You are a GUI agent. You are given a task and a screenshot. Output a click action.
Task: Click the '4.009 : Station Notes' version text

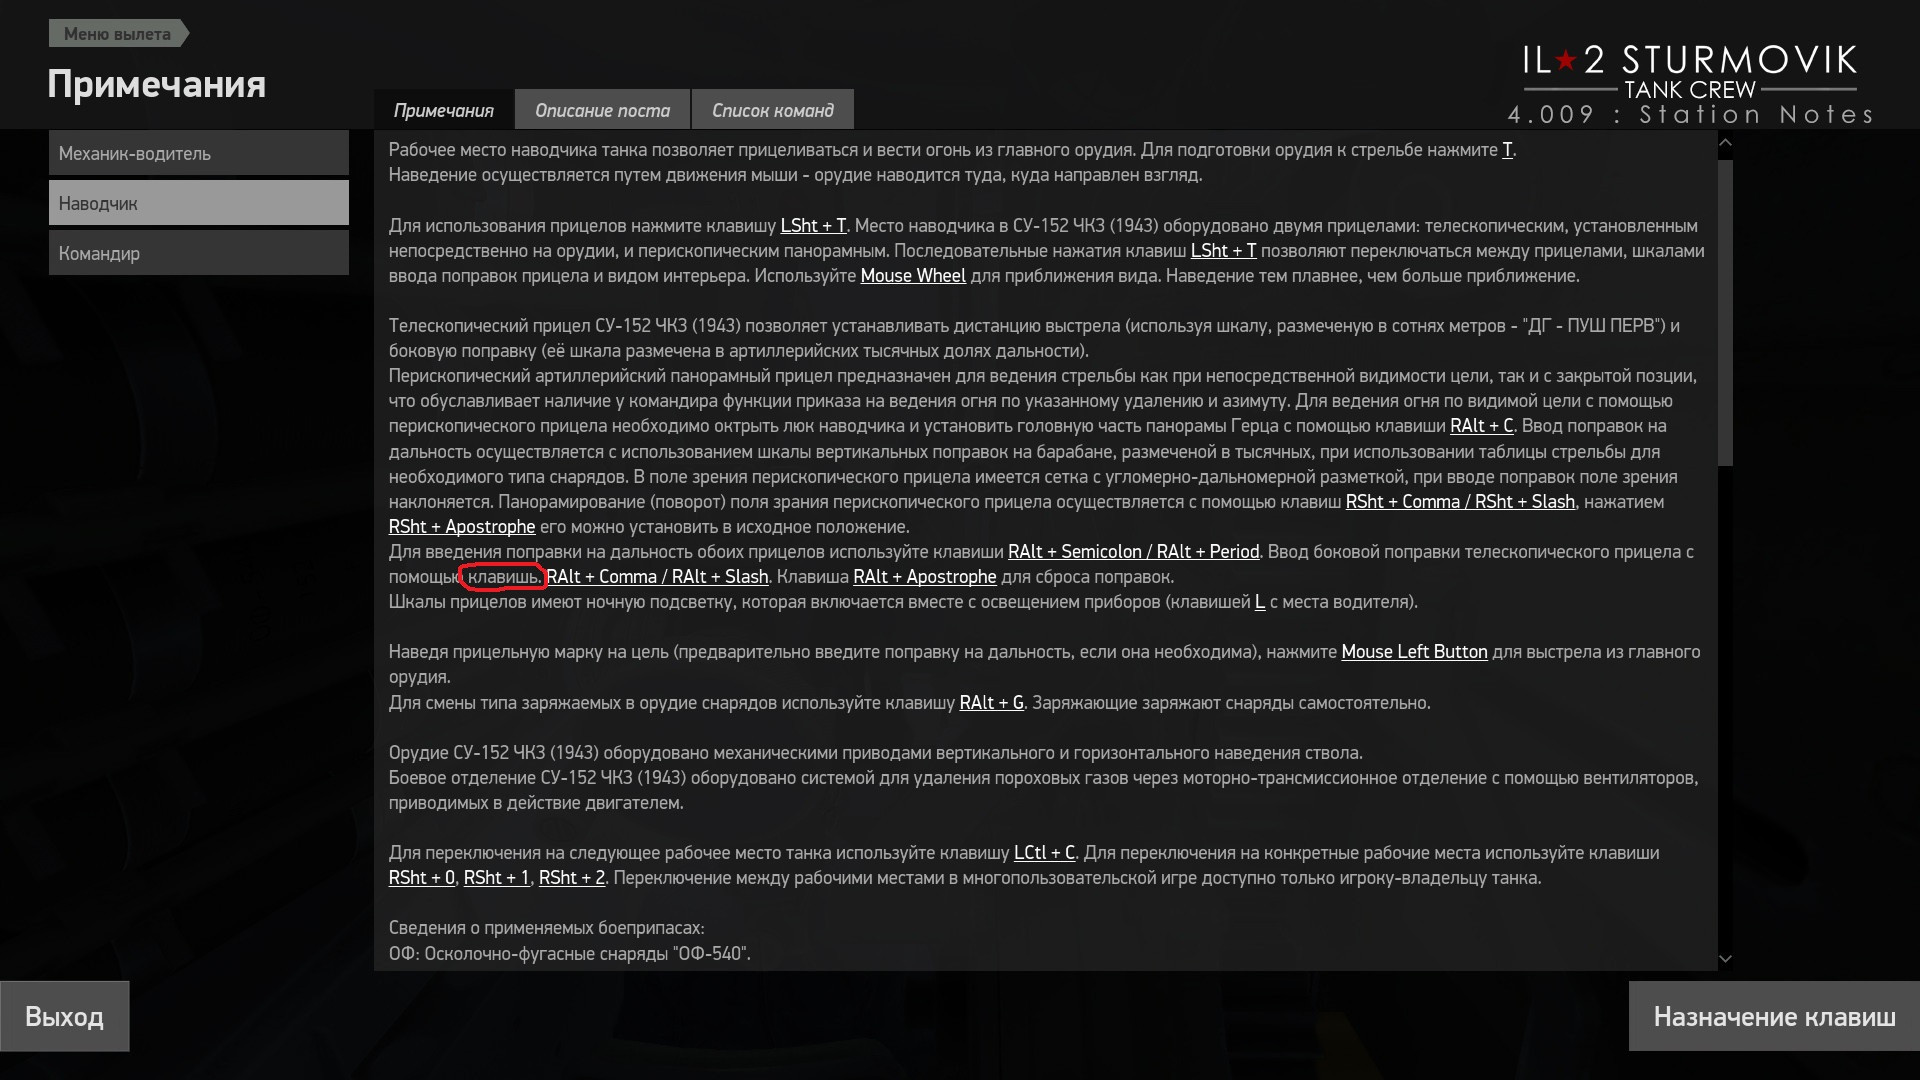(x=1690, y=115)
